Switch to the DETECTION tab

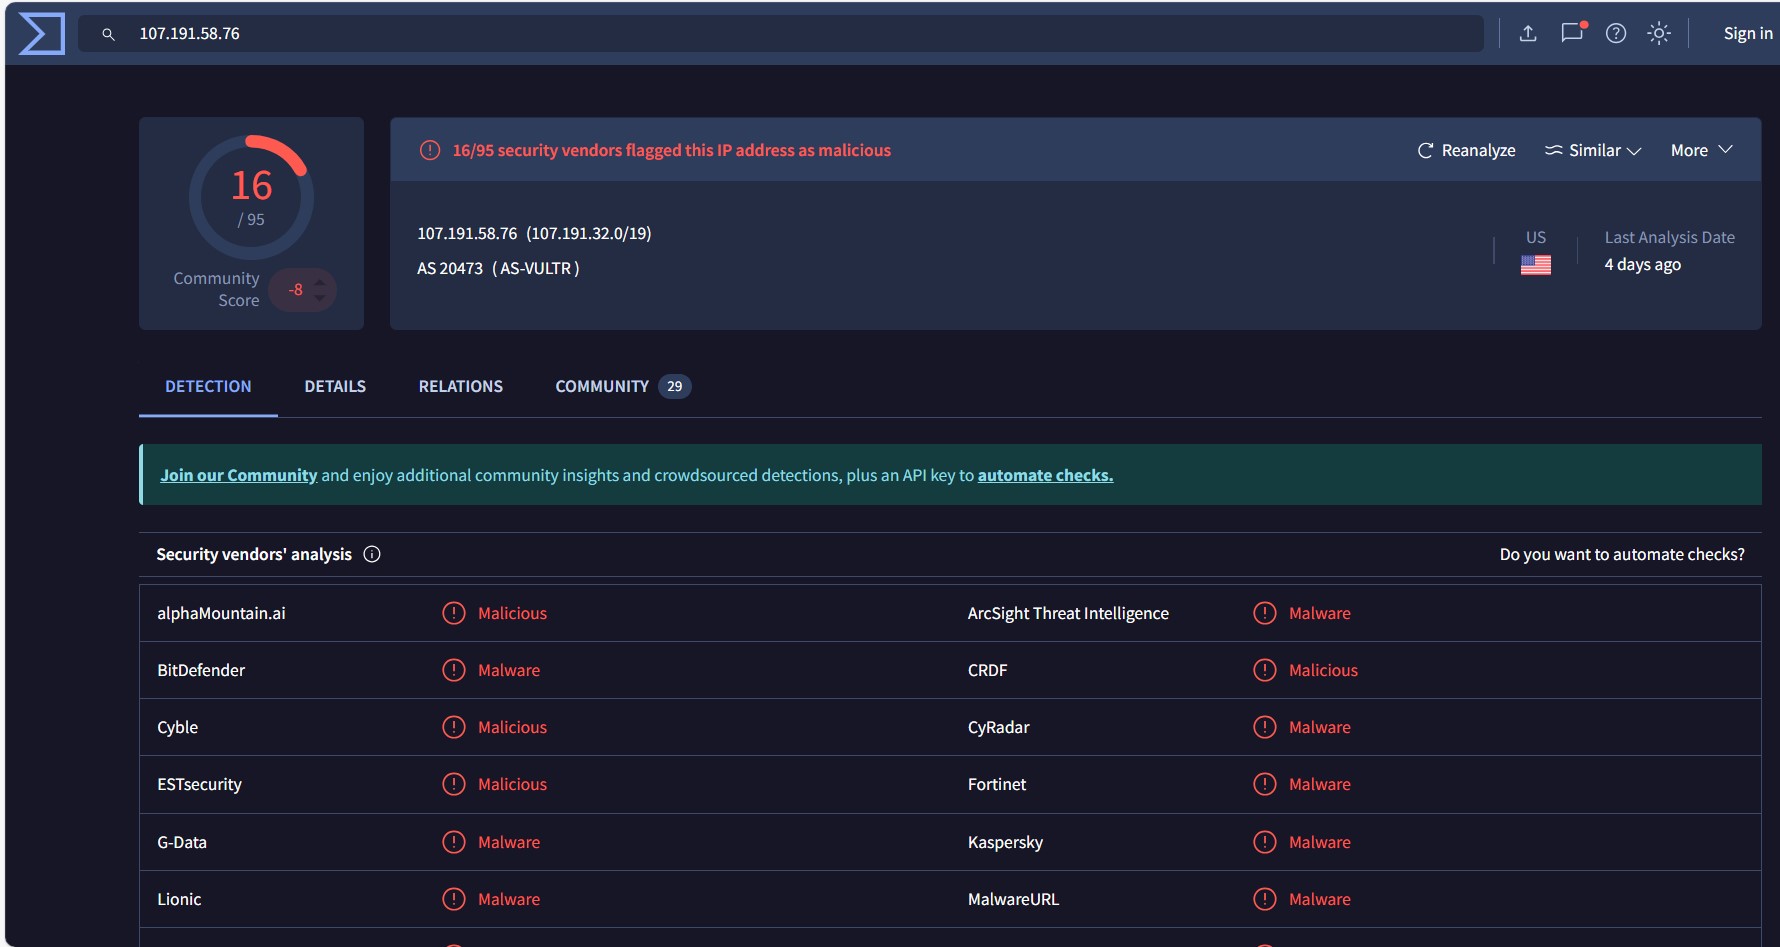click(x=208, y=386)
